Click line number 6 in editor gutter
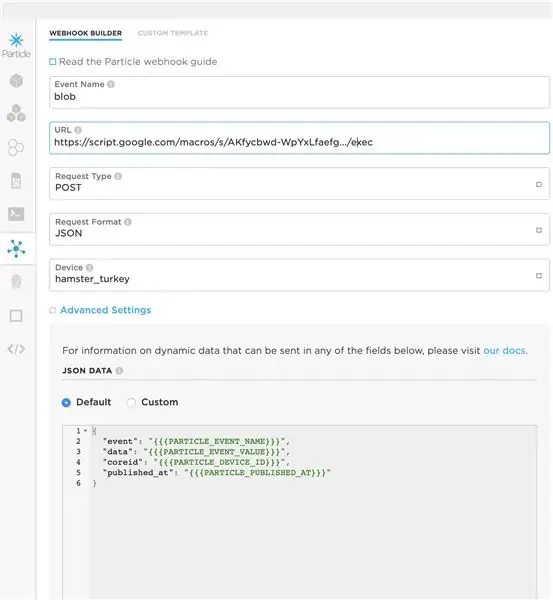Screen dimensions: 553x600 [78, 483]
